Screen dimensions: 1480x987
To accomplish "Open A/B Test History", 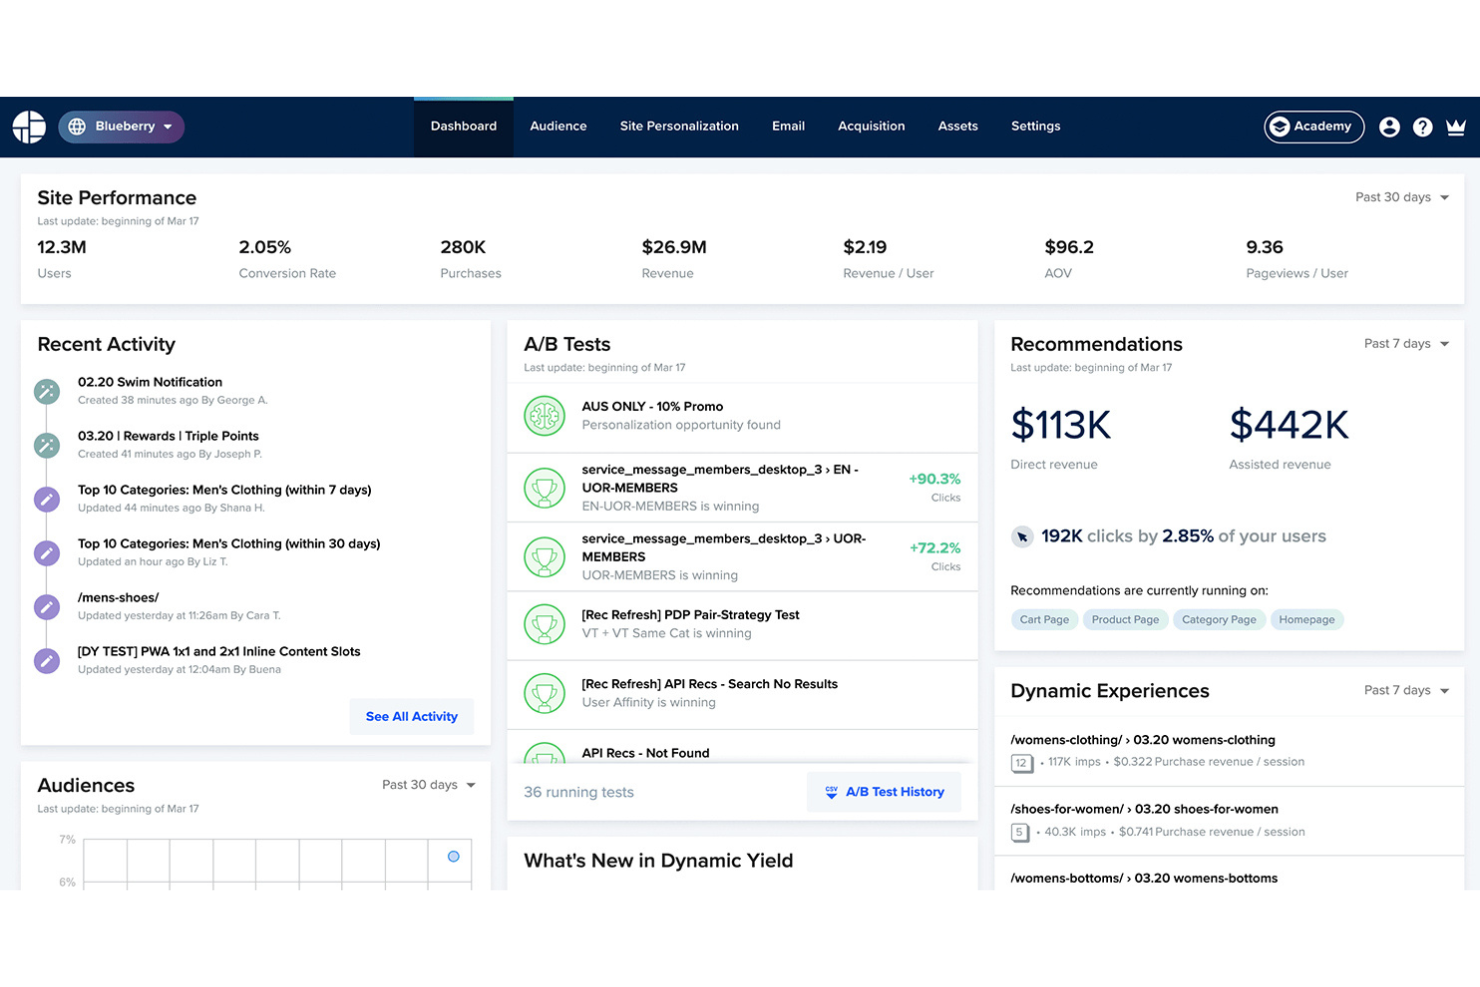I will tap(884, 792).
